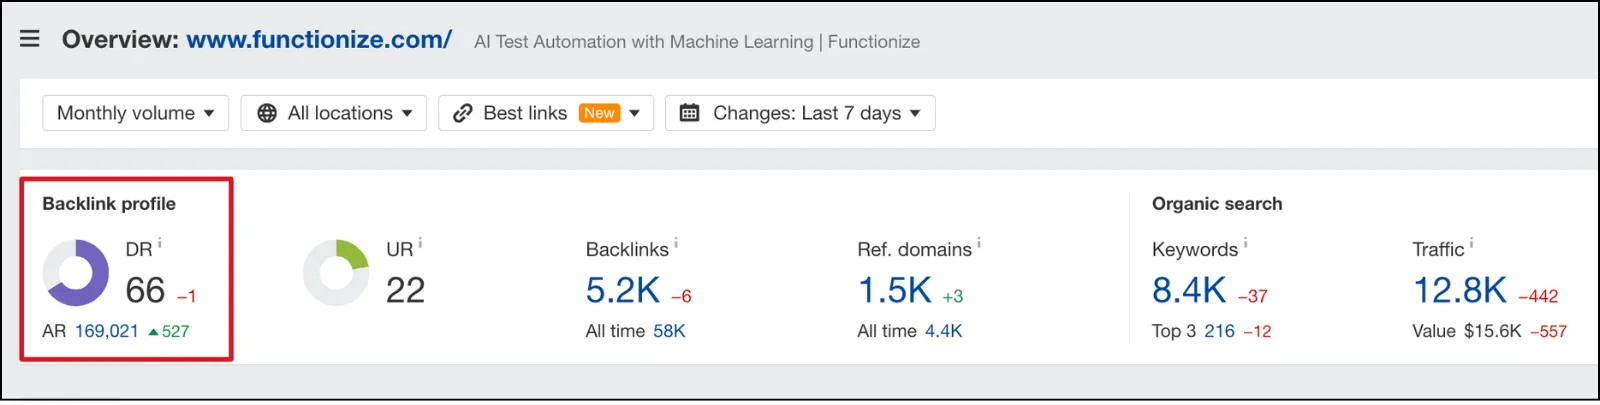Expand the Best links dropdown
Screen dimensions: 1600x405
546,113
